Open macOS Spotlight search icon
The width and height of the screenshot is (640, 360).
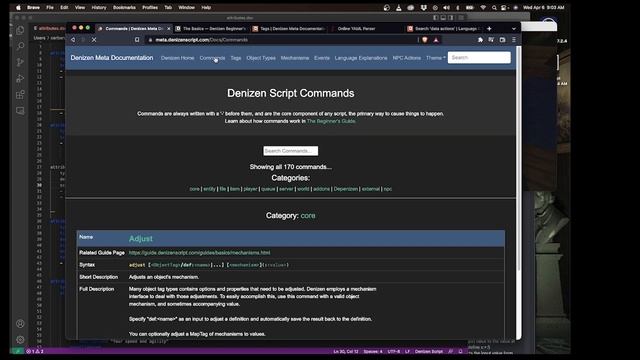(x=494, y=7)
